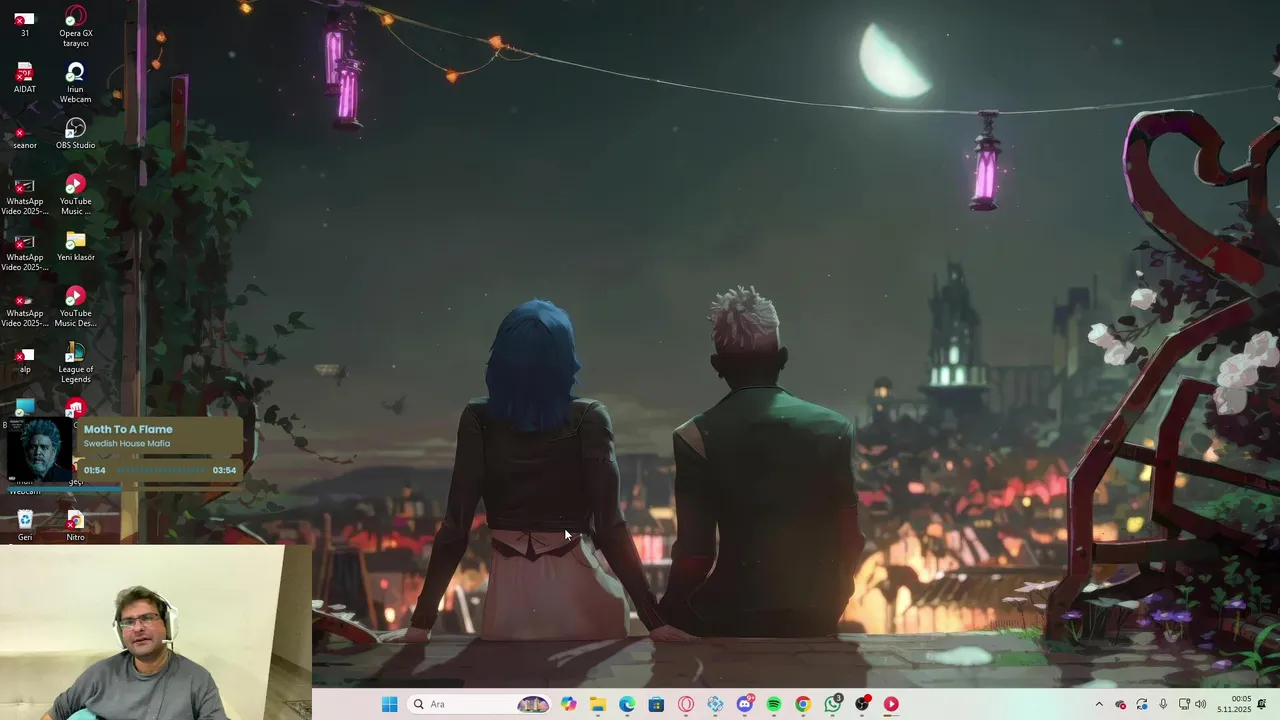
Task: Select the AIDAT PDF file icon
Action: tap(25, 77)
